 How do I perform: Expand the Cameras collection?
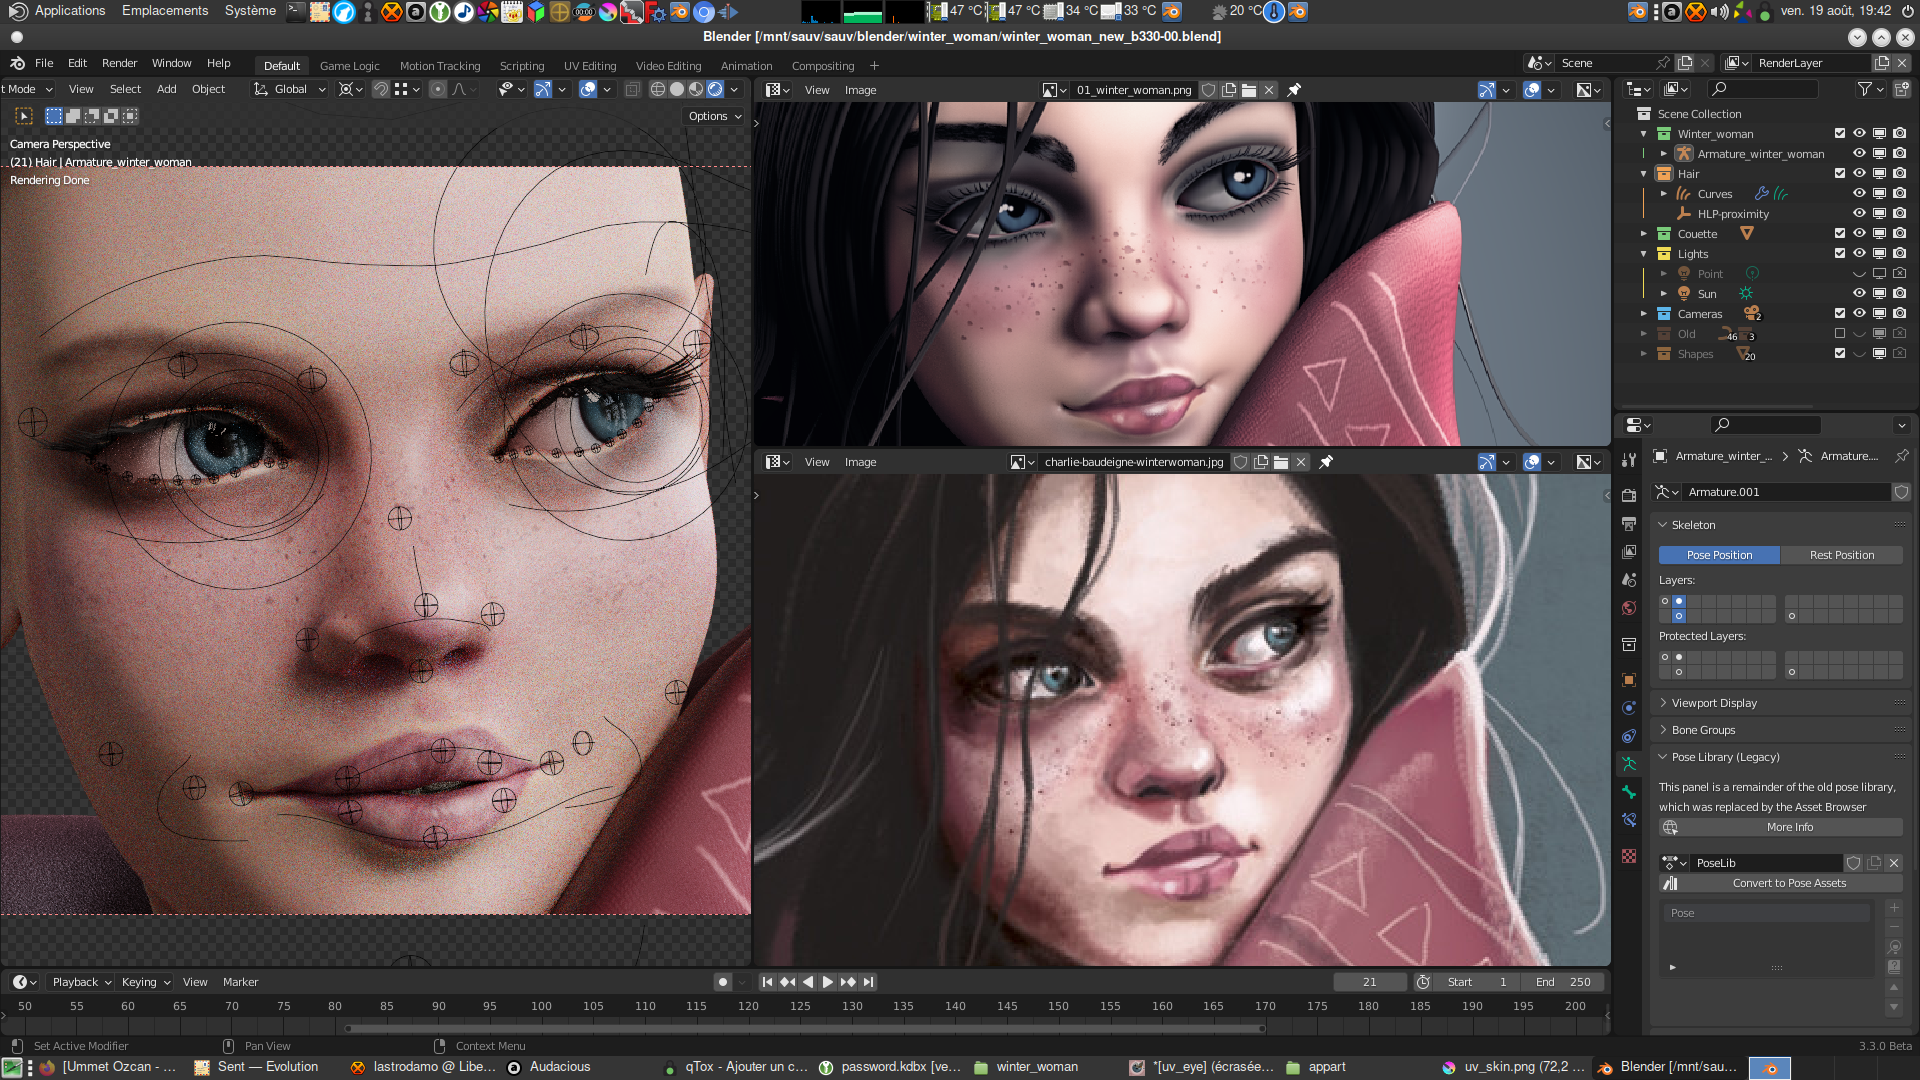tap(1643, 314)
